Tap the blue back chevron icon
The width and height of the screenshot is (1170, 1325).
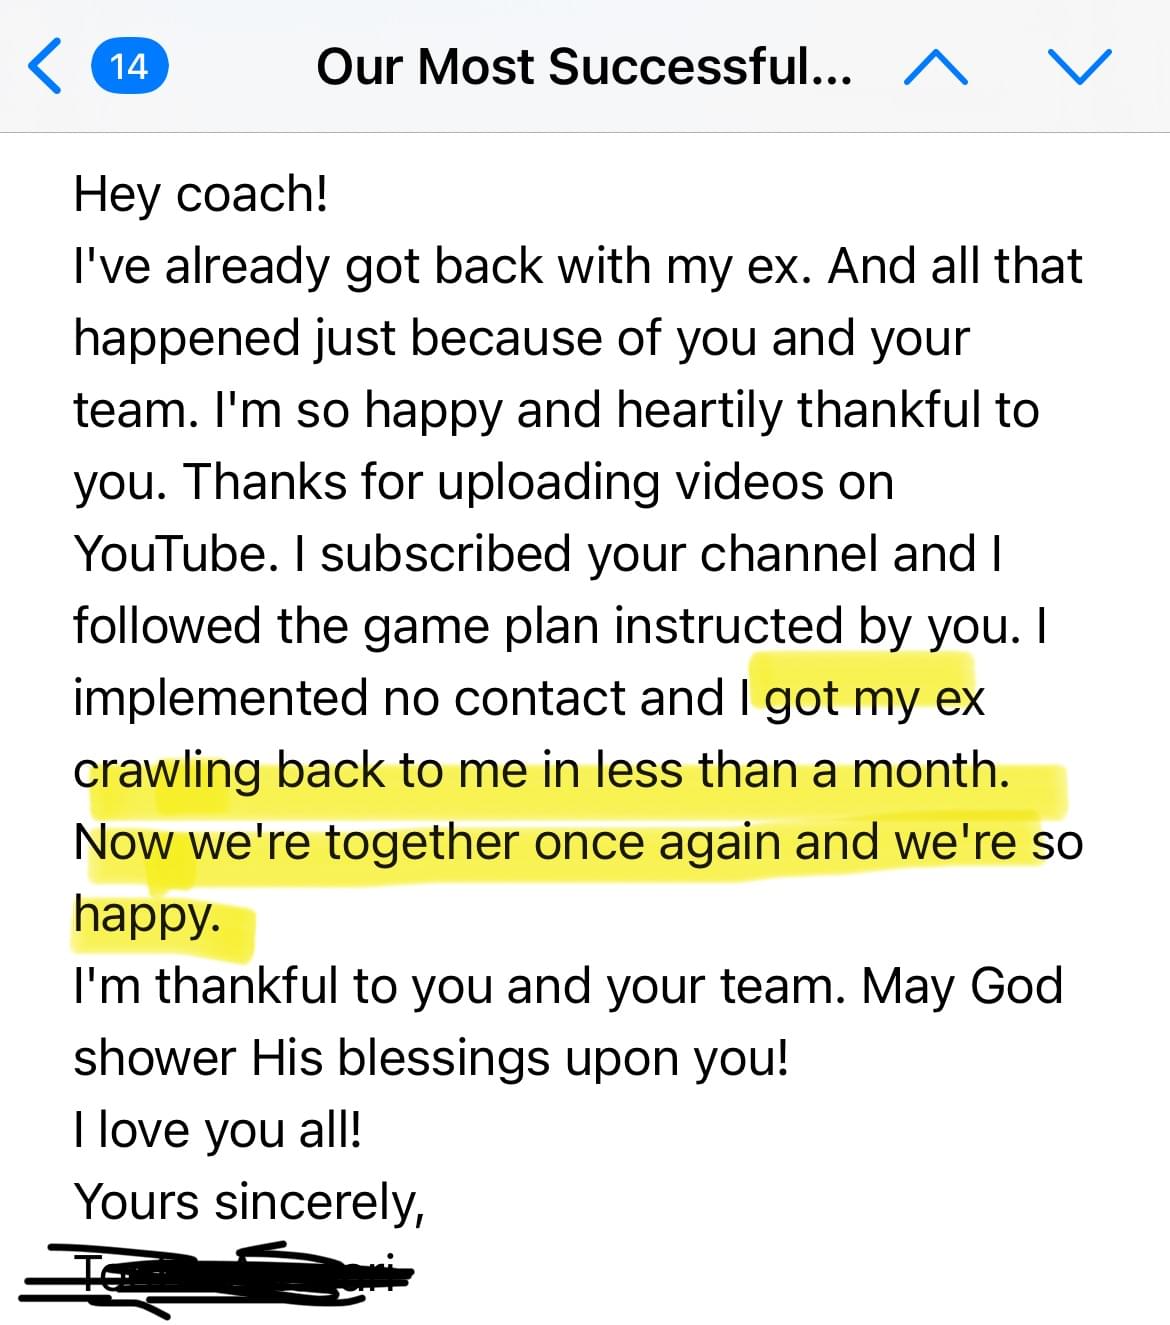[45, 67]
